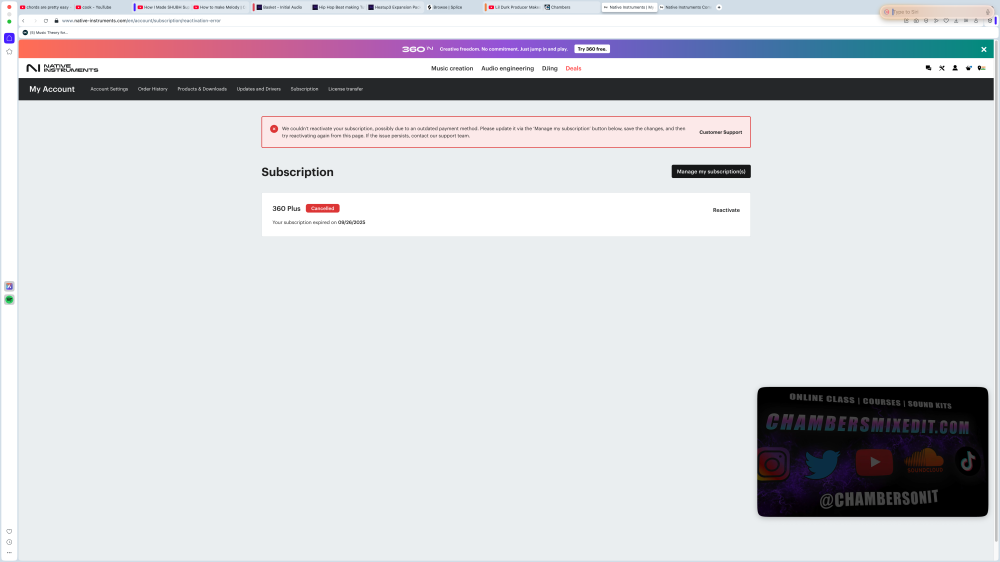
Task: Click the 360 Plus plan name
Action: tap(286, 209)
